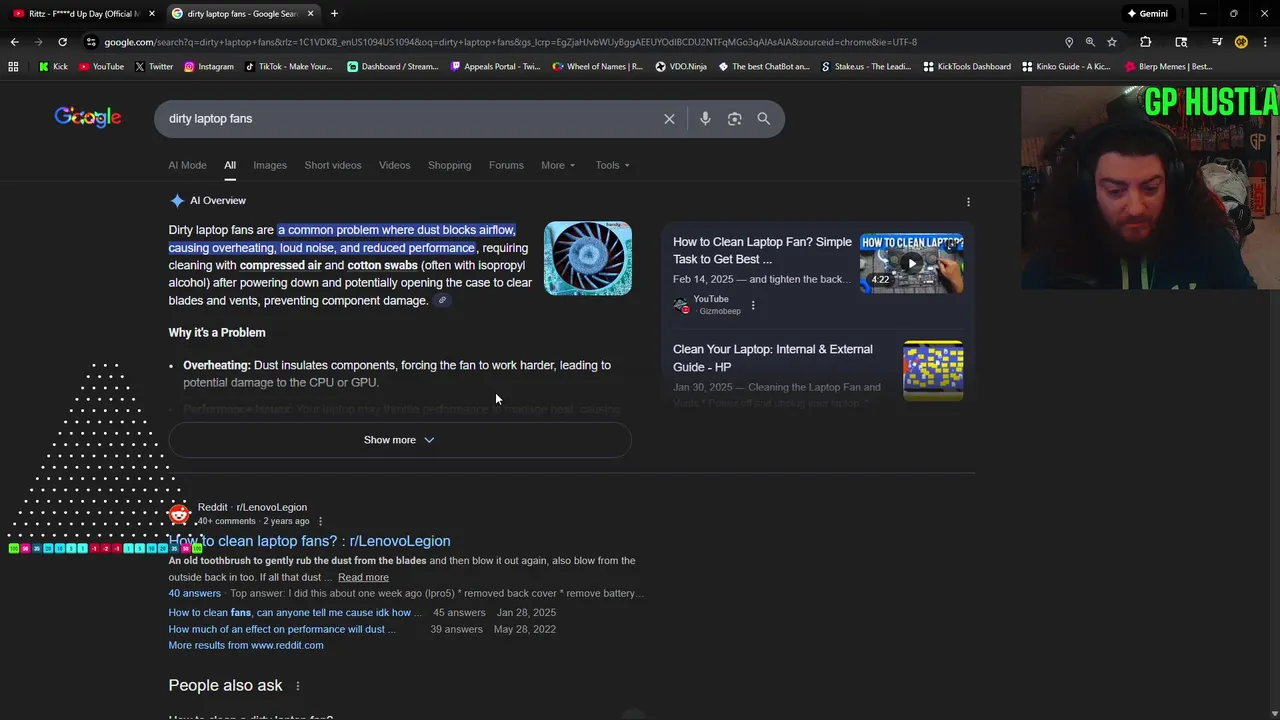Switch to the Rittz YouTube tab

(85, 14)
